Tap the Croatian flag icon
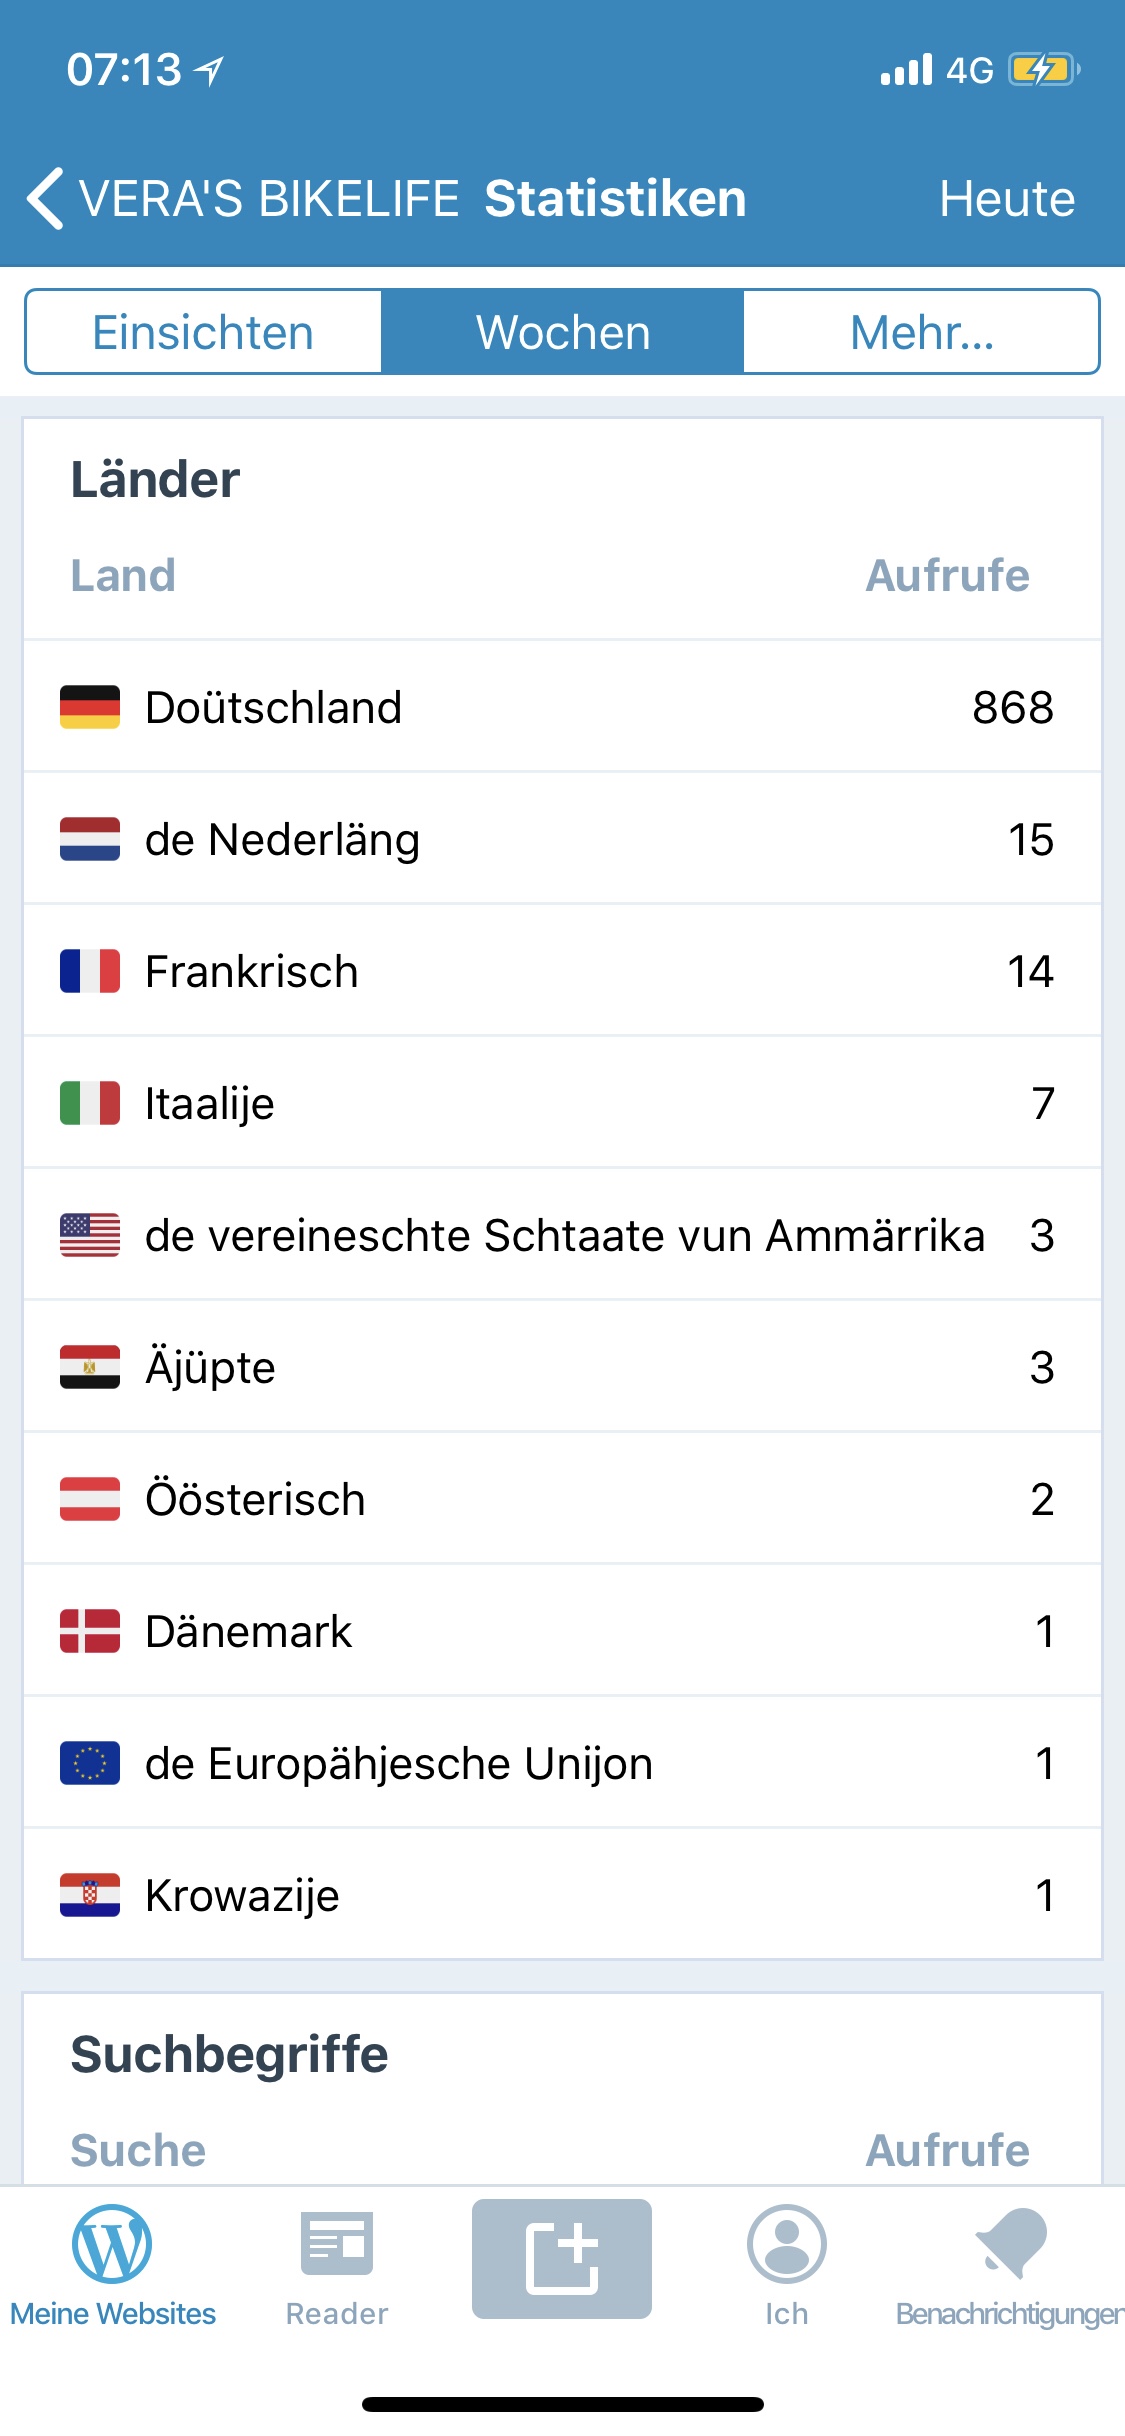The image size is (1125, 2436). [90, 1895]
